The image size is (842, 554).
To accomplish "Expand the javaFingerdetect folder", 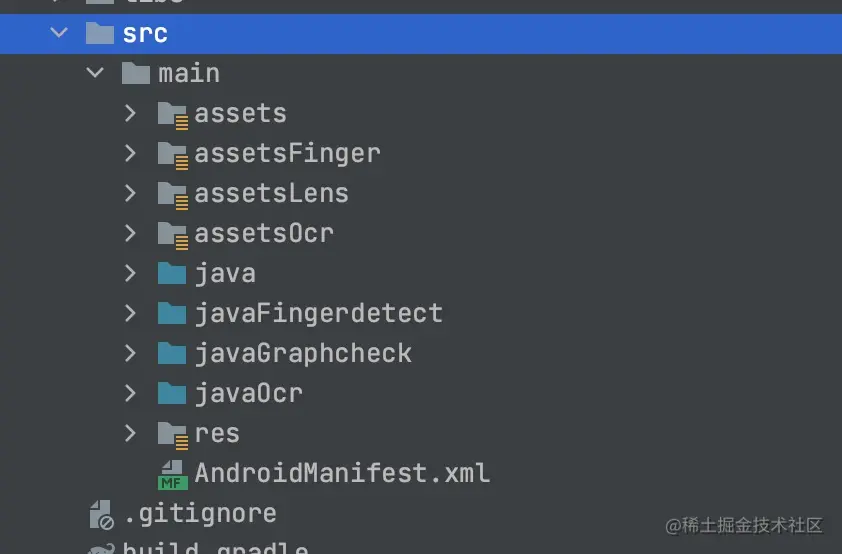I will coord(130,313).
